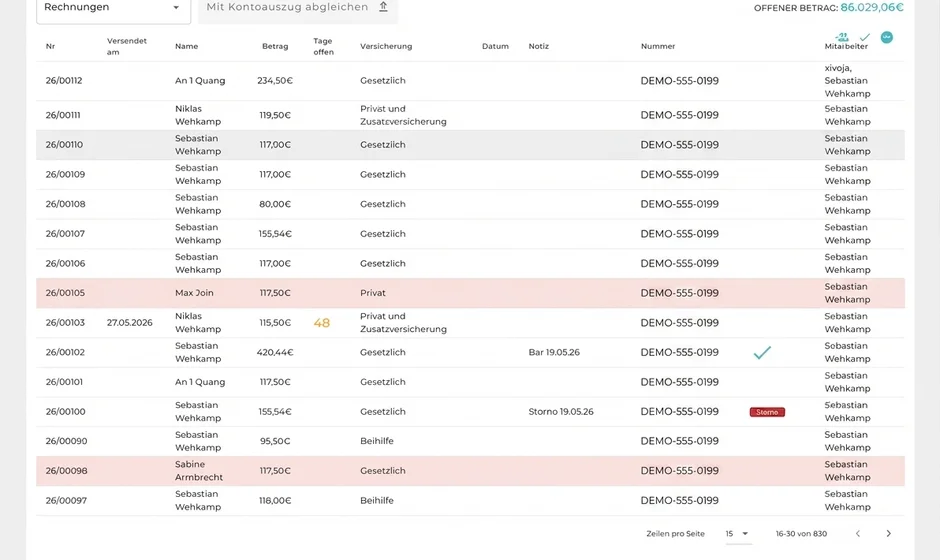The width and height of the screenshot is (940, 560).
Task: Click the Nummer column header
Action: click(x=658, y=46)
